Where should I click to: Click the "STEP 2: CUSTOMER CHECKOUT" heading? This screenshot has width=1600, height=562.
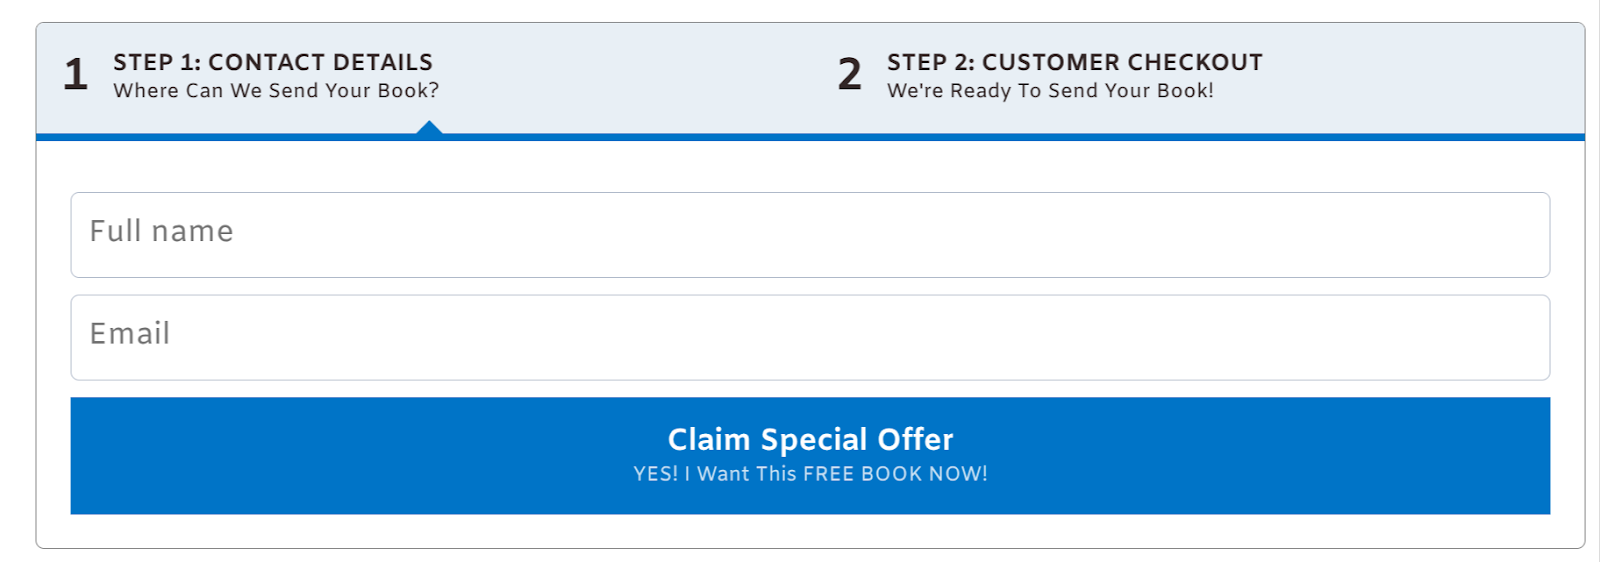(1074, 62)
